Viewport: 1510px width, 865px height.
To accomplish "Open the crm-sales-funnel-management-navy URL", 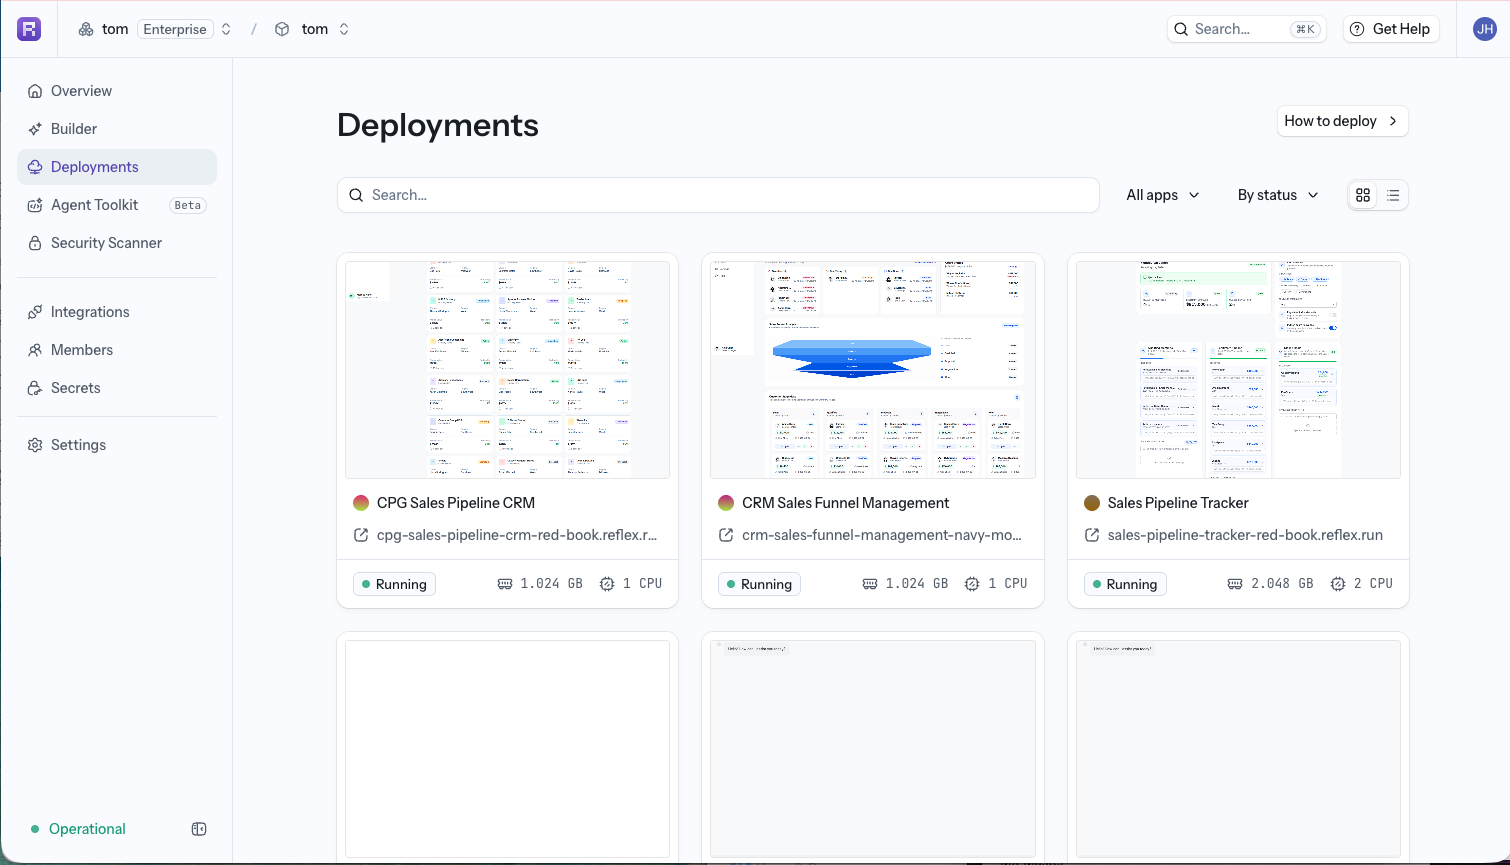I will click(x=882, y=535).
